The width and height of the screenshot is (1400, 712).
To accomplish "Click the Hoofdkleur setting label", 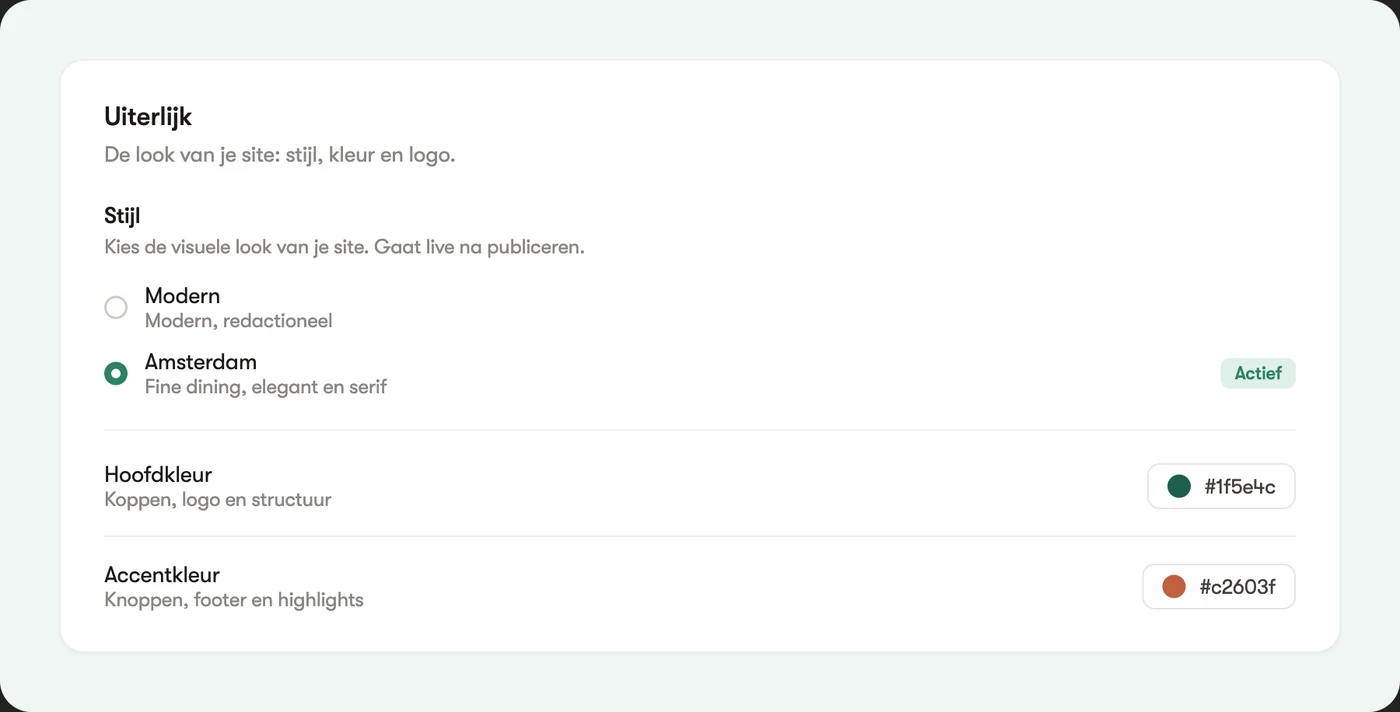I will click(158, 474).
